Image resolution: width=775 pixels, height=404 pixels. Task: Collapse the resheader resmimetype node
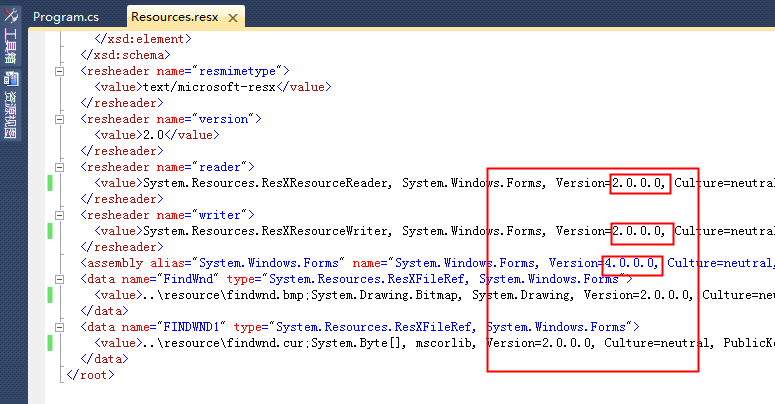(x=59, y=71)
